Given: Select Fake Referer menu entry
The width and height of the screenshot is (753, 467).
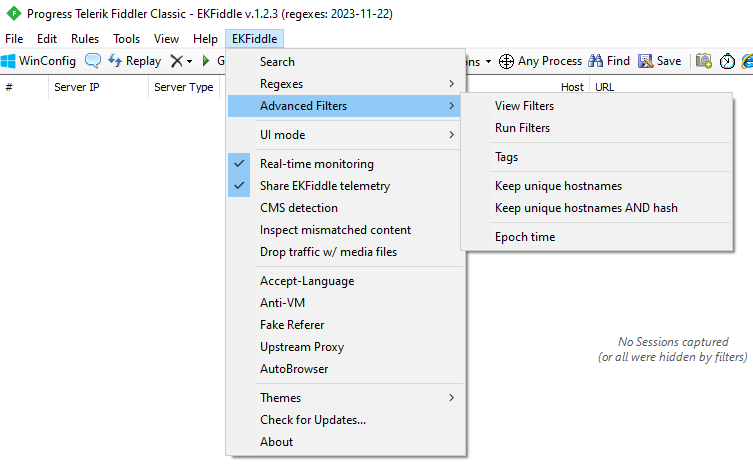Looking at the screenshot, I should pyautogui.click(x=344, y=325).
